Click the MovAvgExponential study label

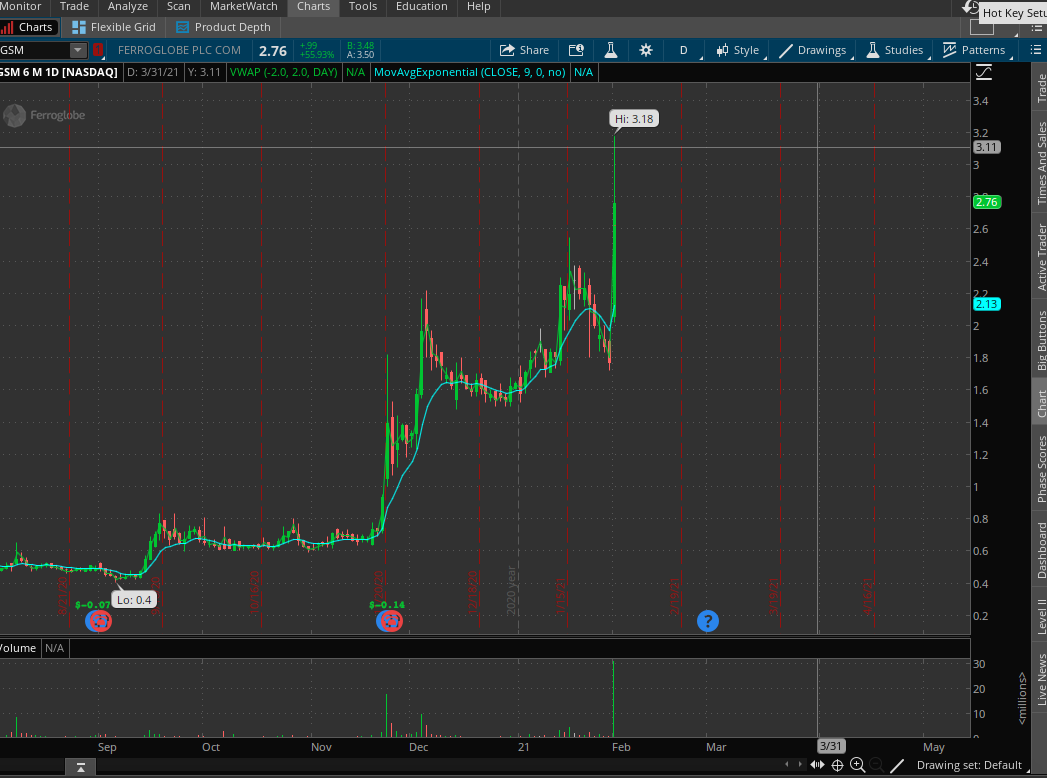469,72
